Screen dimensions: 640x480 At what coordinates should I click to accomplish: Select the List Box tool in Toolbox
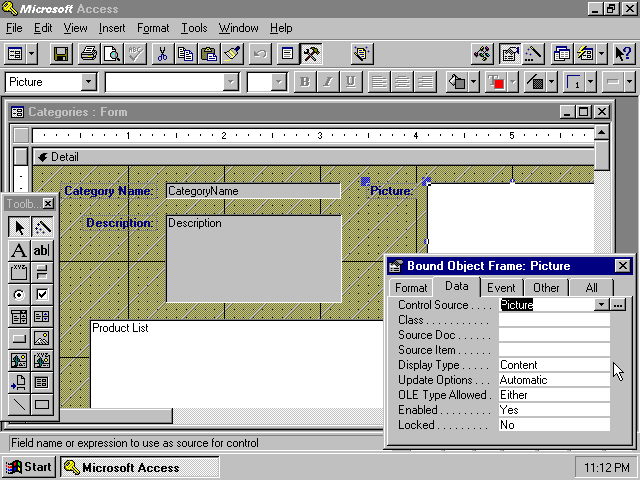(x=42, y=316)
